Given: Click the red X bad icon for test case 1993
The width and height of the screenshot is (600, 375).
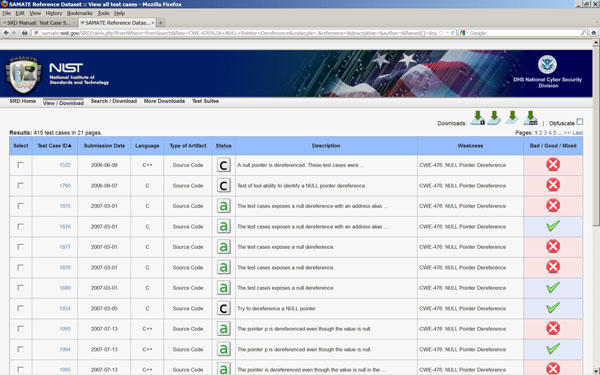Looking at the screenshot, I should (x=553, y=328).
